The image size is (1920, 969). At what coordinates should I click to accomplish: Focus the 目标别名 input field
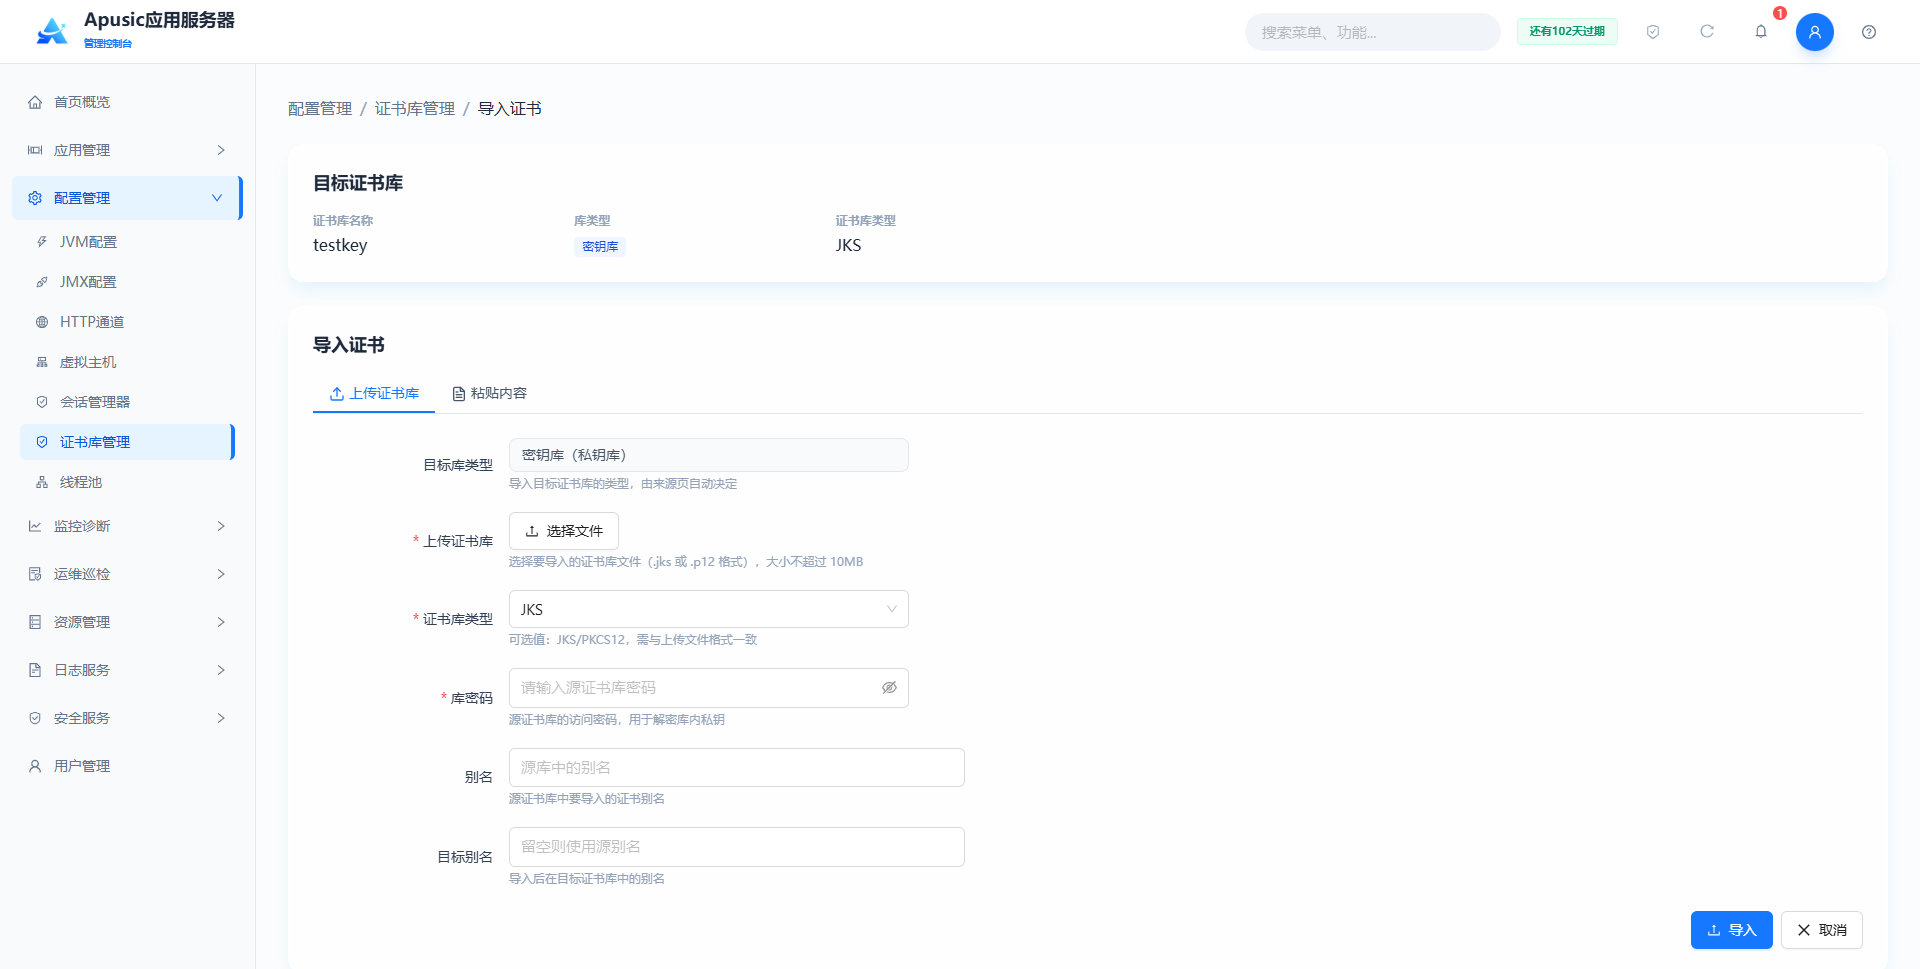(736, 847)
